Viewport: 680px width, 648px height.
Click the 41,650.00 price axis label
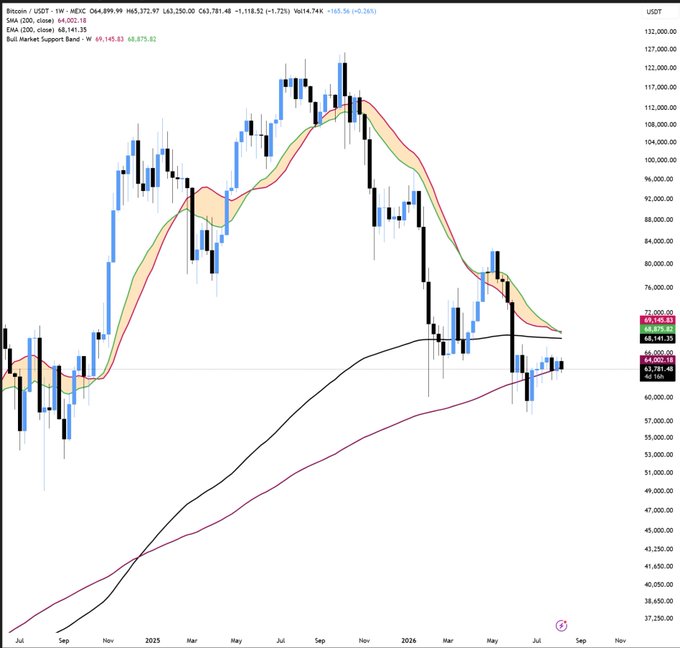click(x=660, y=566)
